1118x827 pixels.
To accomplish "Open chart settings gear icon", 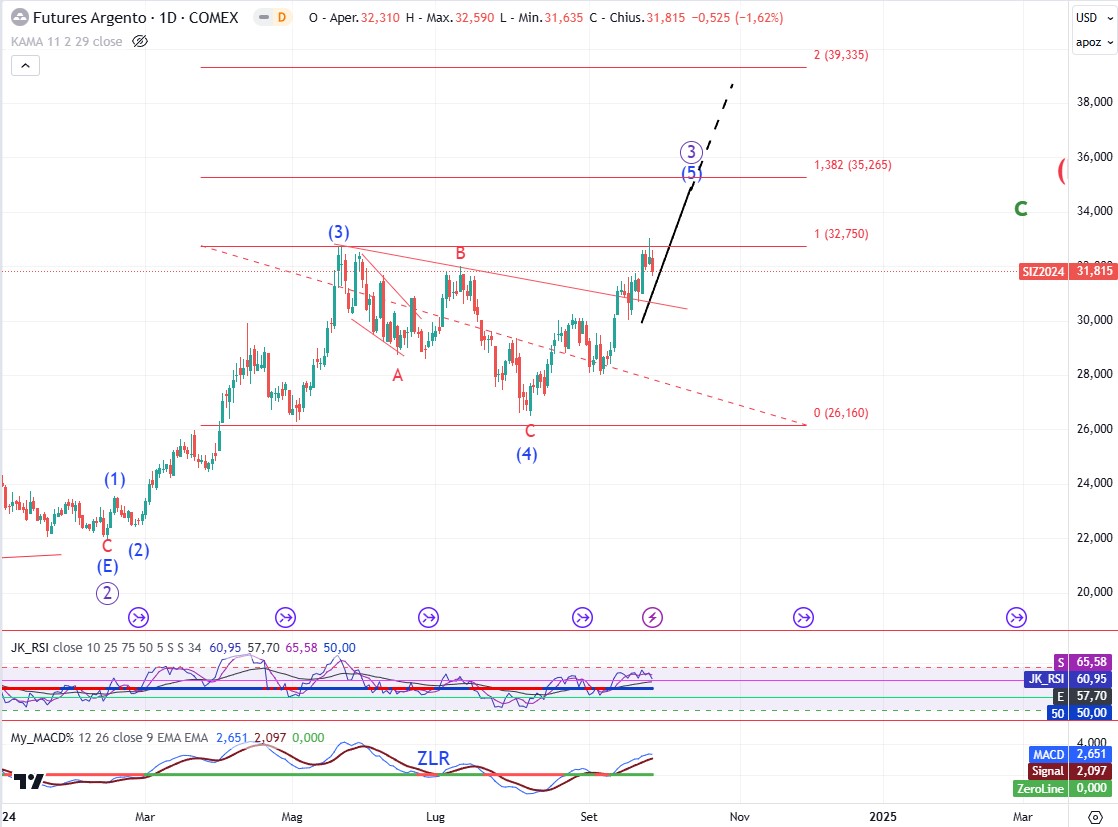I will [x=1095, y=816].
